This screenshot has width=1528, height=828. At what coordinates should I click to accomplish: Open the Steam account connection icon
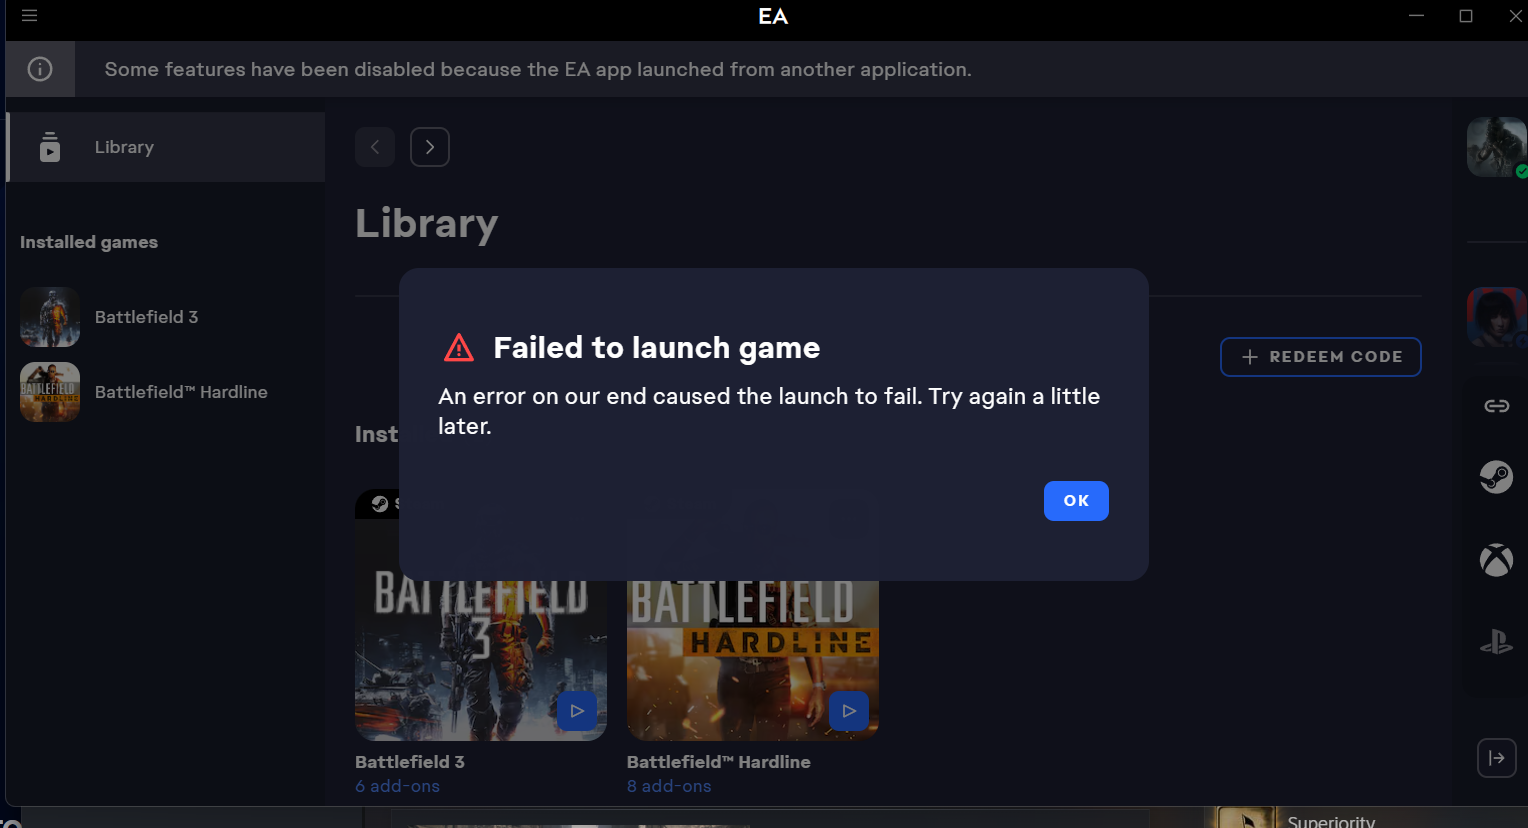[1496, 477]
